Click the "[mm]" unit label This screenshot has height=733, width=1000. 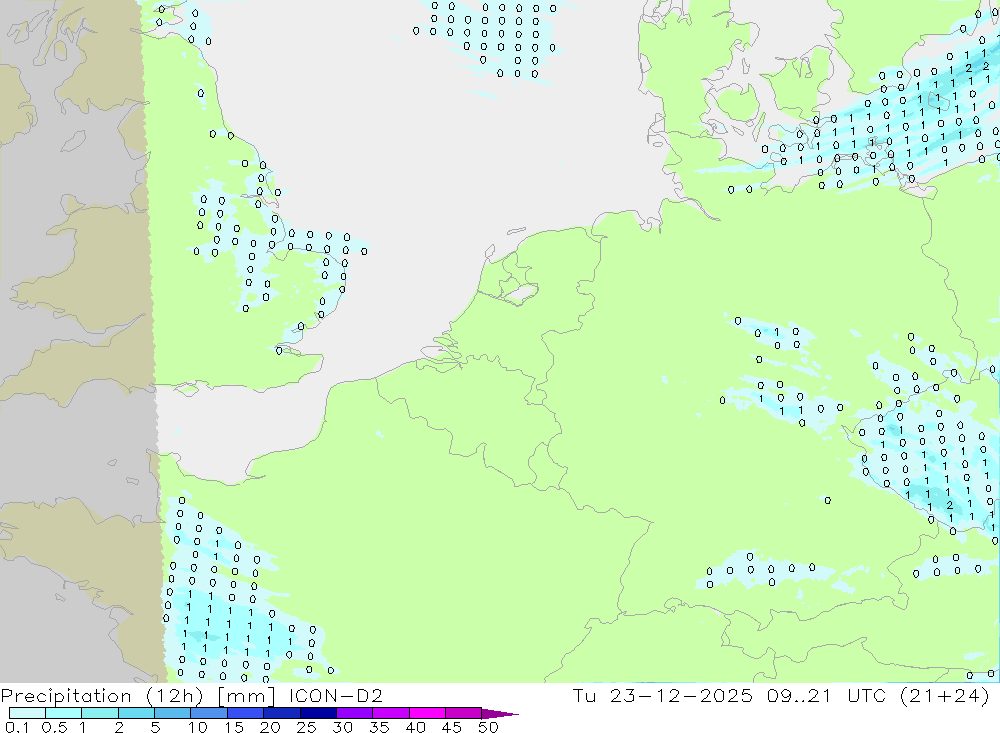tap(246, 695)
